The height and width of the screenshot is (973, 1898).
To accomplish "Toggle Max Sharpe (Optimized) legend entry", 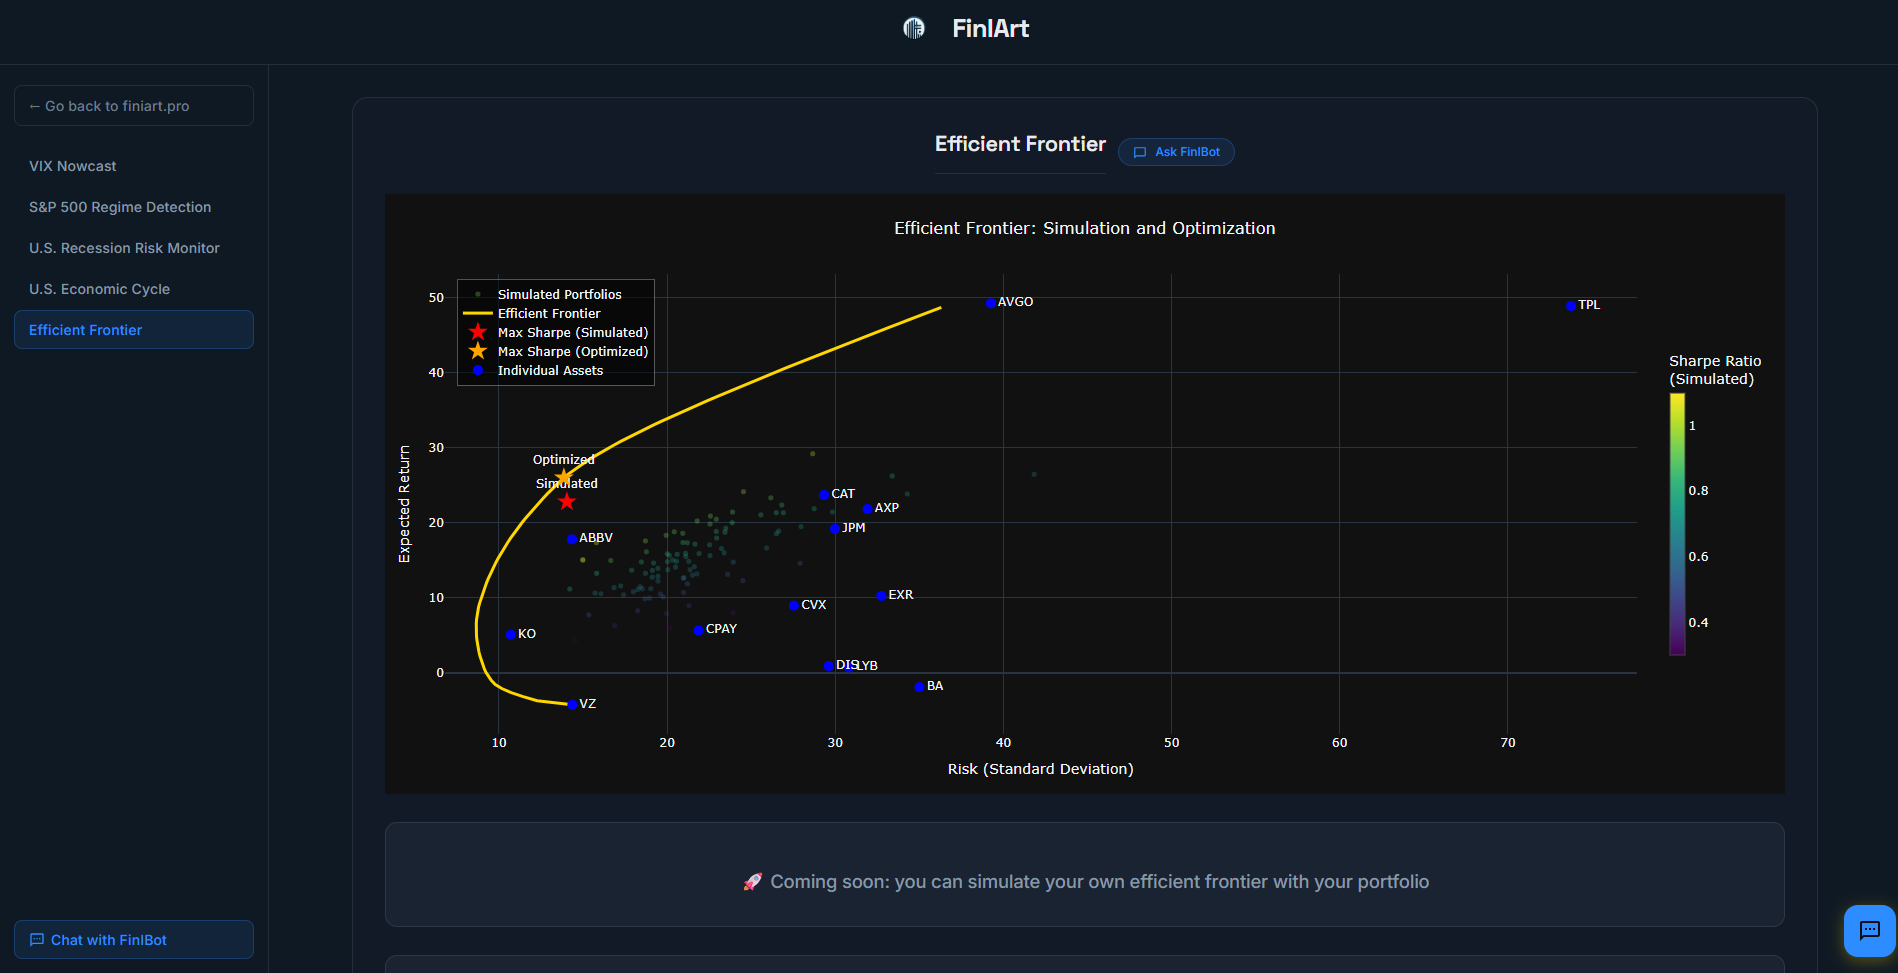I will click(x=556, y=351).
